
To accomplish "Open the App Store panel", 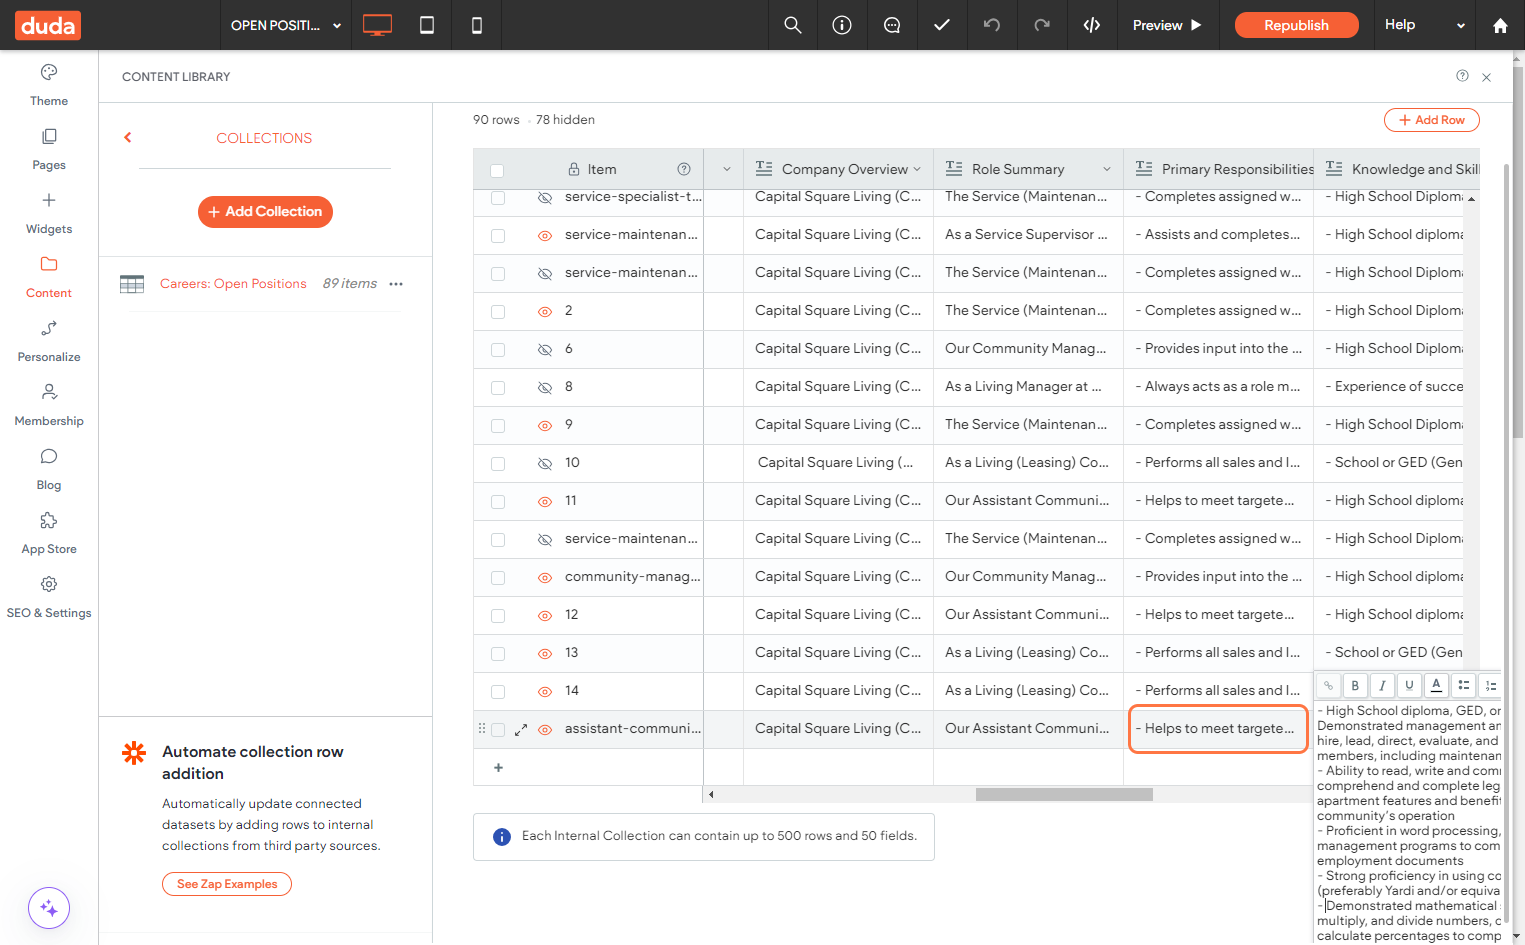I will (x=49, y=533).
